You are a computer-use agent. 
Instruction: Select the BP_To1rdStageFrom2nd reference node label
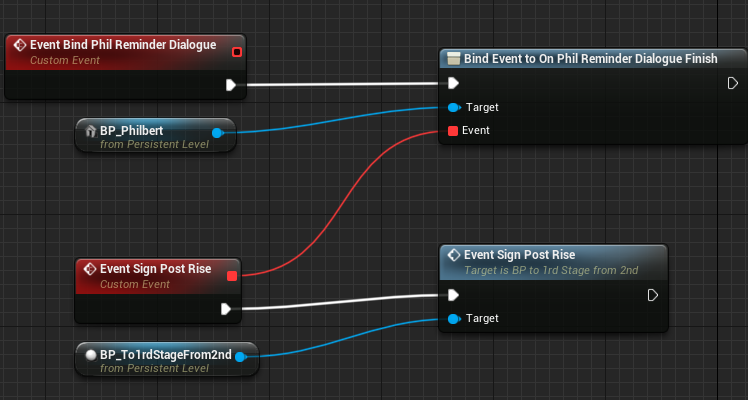coord(166,355)
